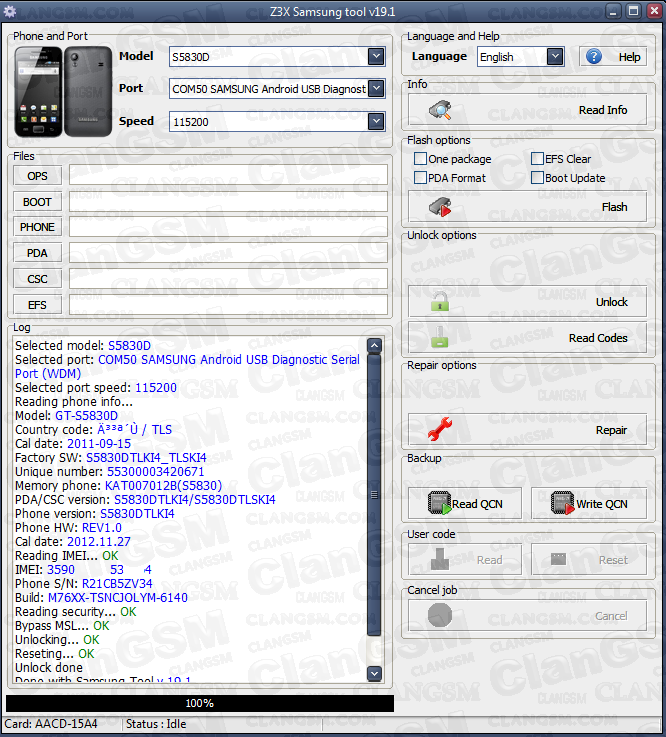Expand the Port dropdown list
The image size is (666, 737).
tap(376, 88)
